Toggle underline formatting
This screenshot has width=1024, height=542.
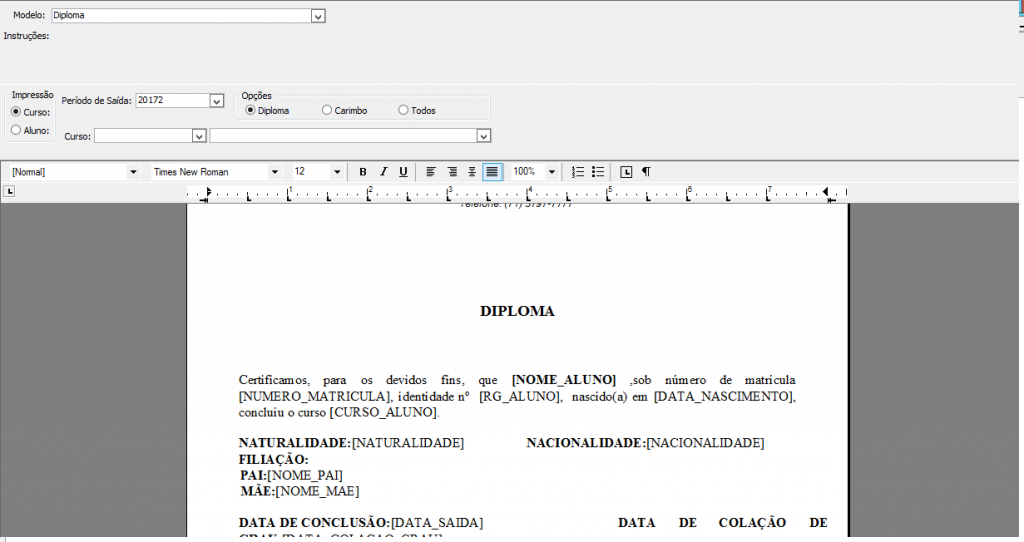coord(403,172)
